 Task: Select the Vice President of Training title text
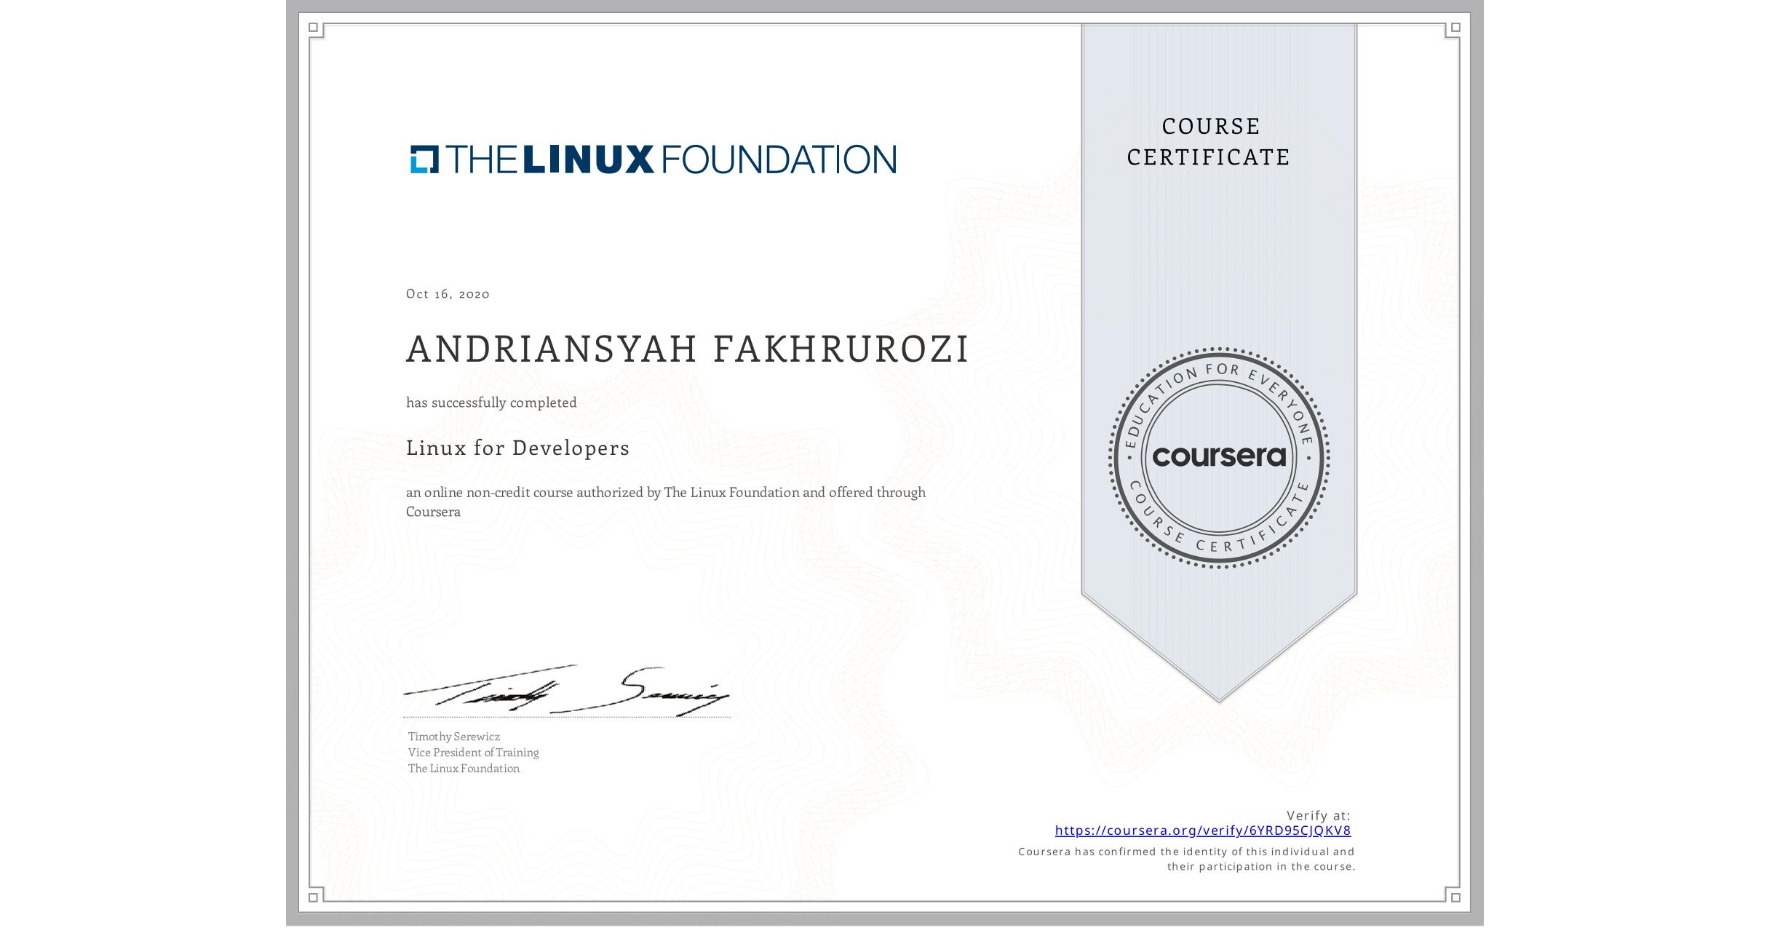click(472, 752)
